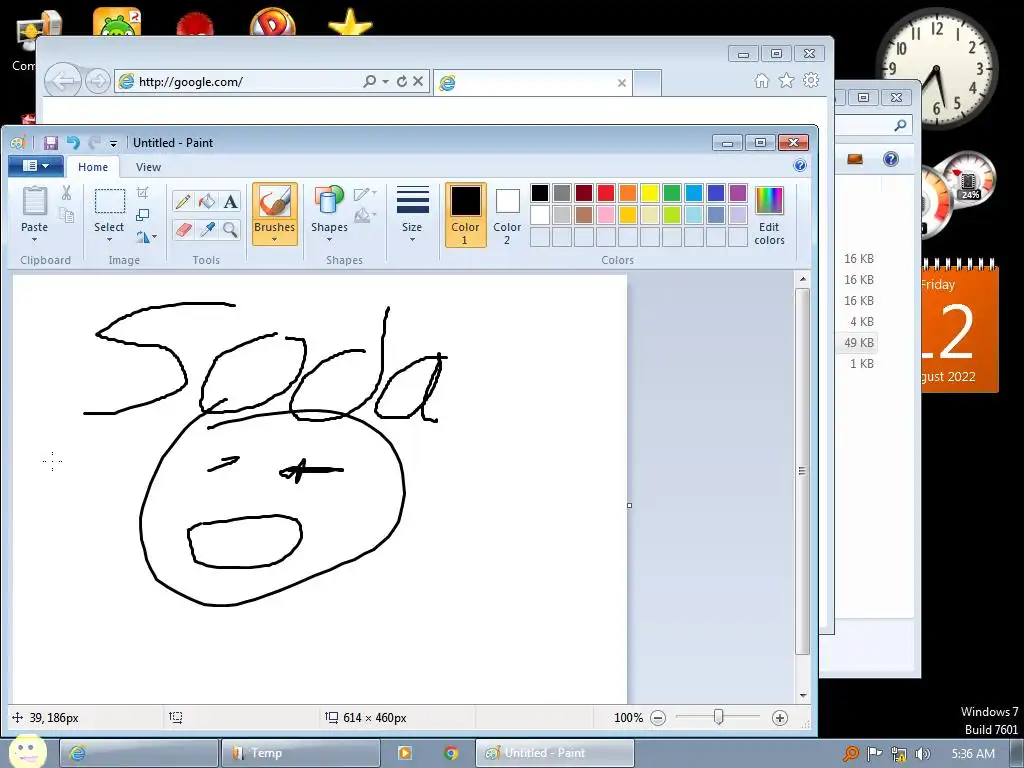The image size is (1024, 768).
Task: Select the Pencil tool in Paint
Action: pos(184,201)
